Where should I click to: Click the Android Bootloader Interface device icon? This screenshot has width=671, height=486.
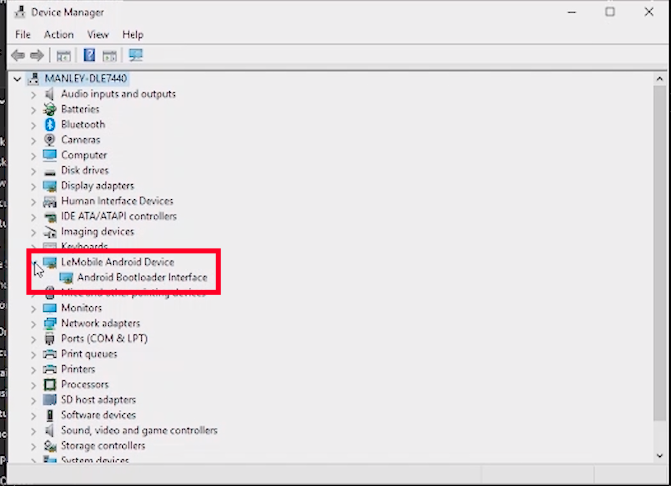[66, 278]
